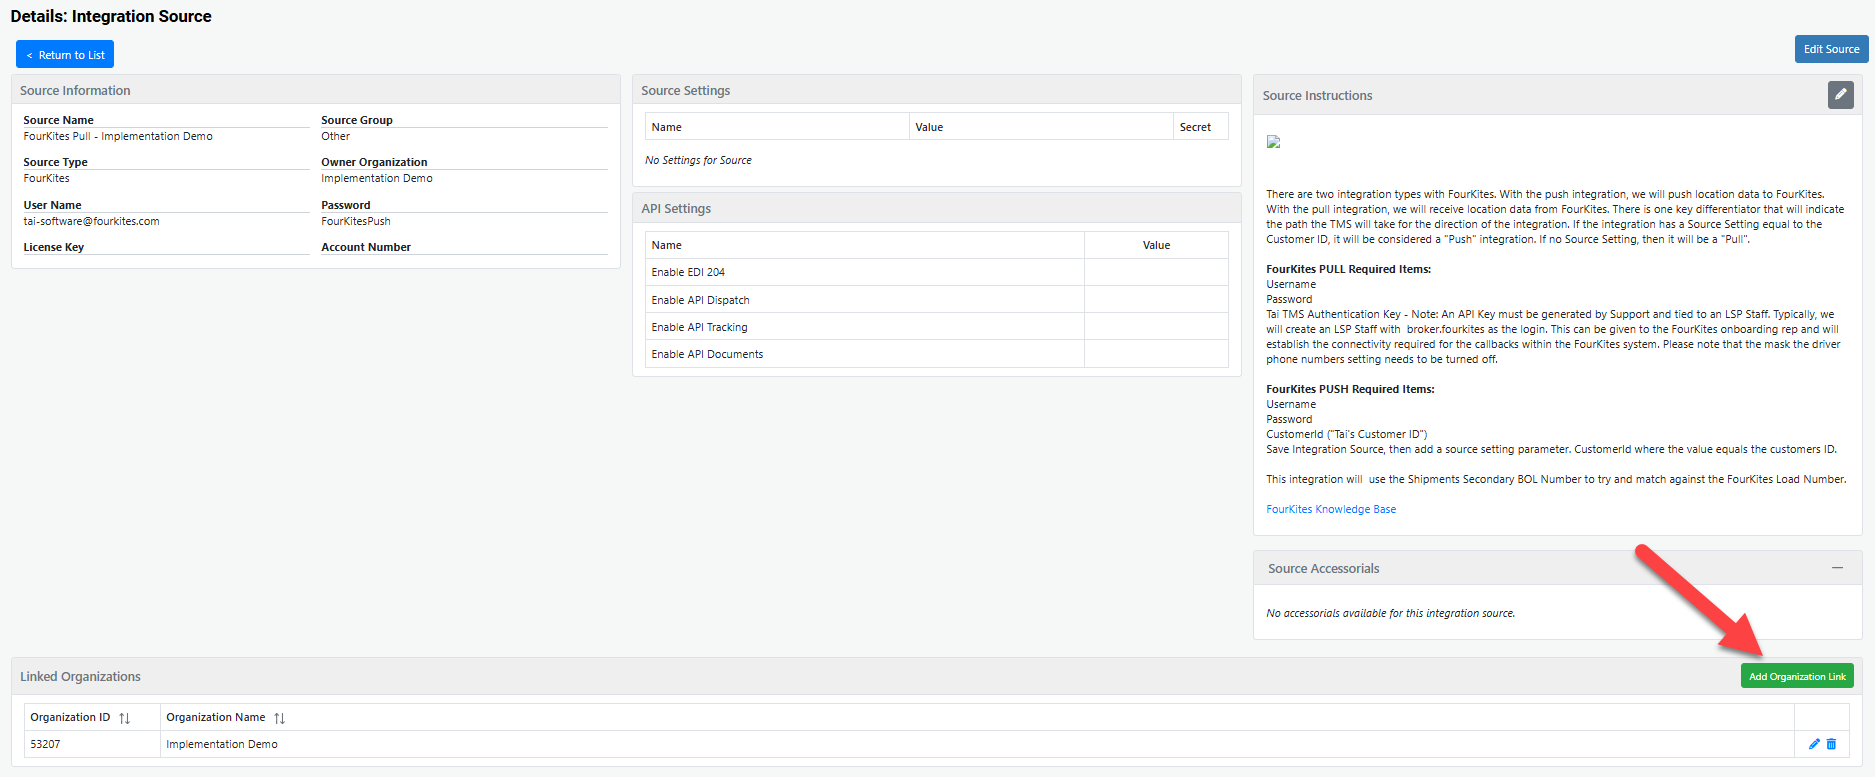
Task: Click the FourKites PUSH Required Items heading
Action: 1350,389
